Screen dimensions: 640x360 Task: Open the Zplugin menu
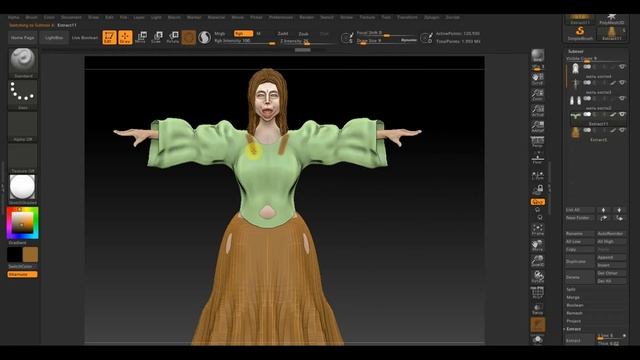[x=431, y=18]
